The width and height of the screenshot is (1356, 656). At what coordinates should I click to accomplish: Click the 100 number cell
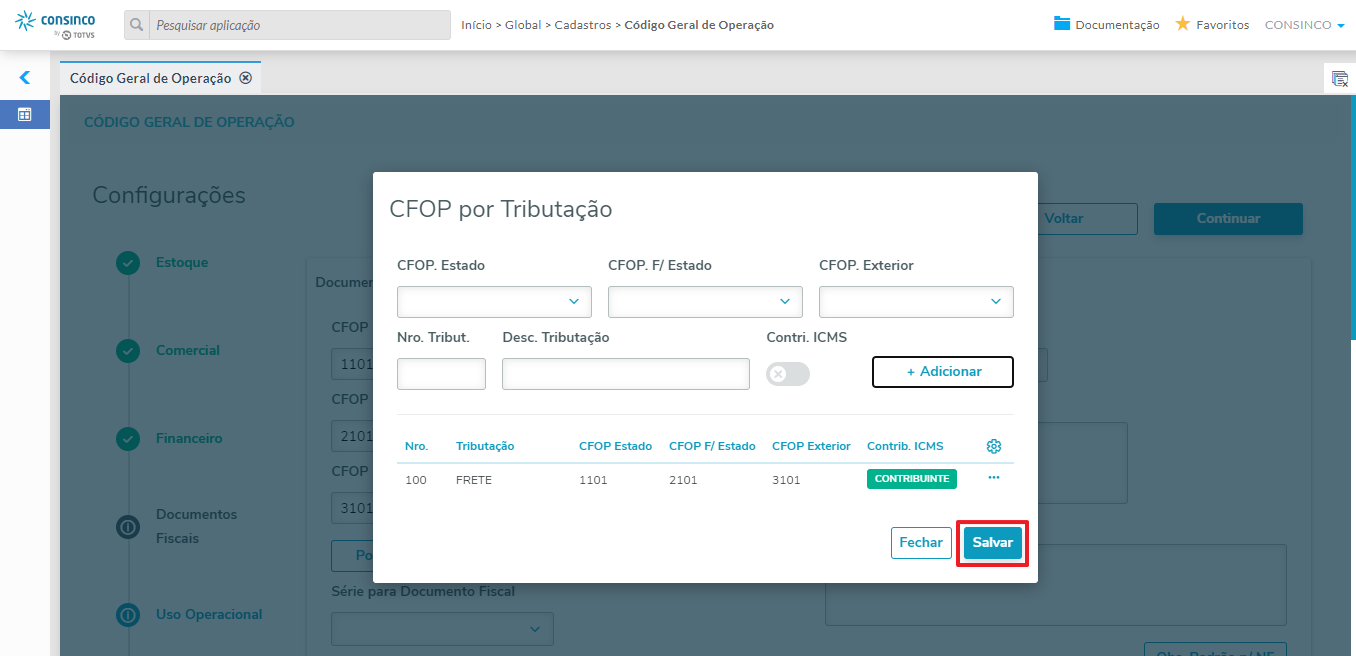pos(416,480)
